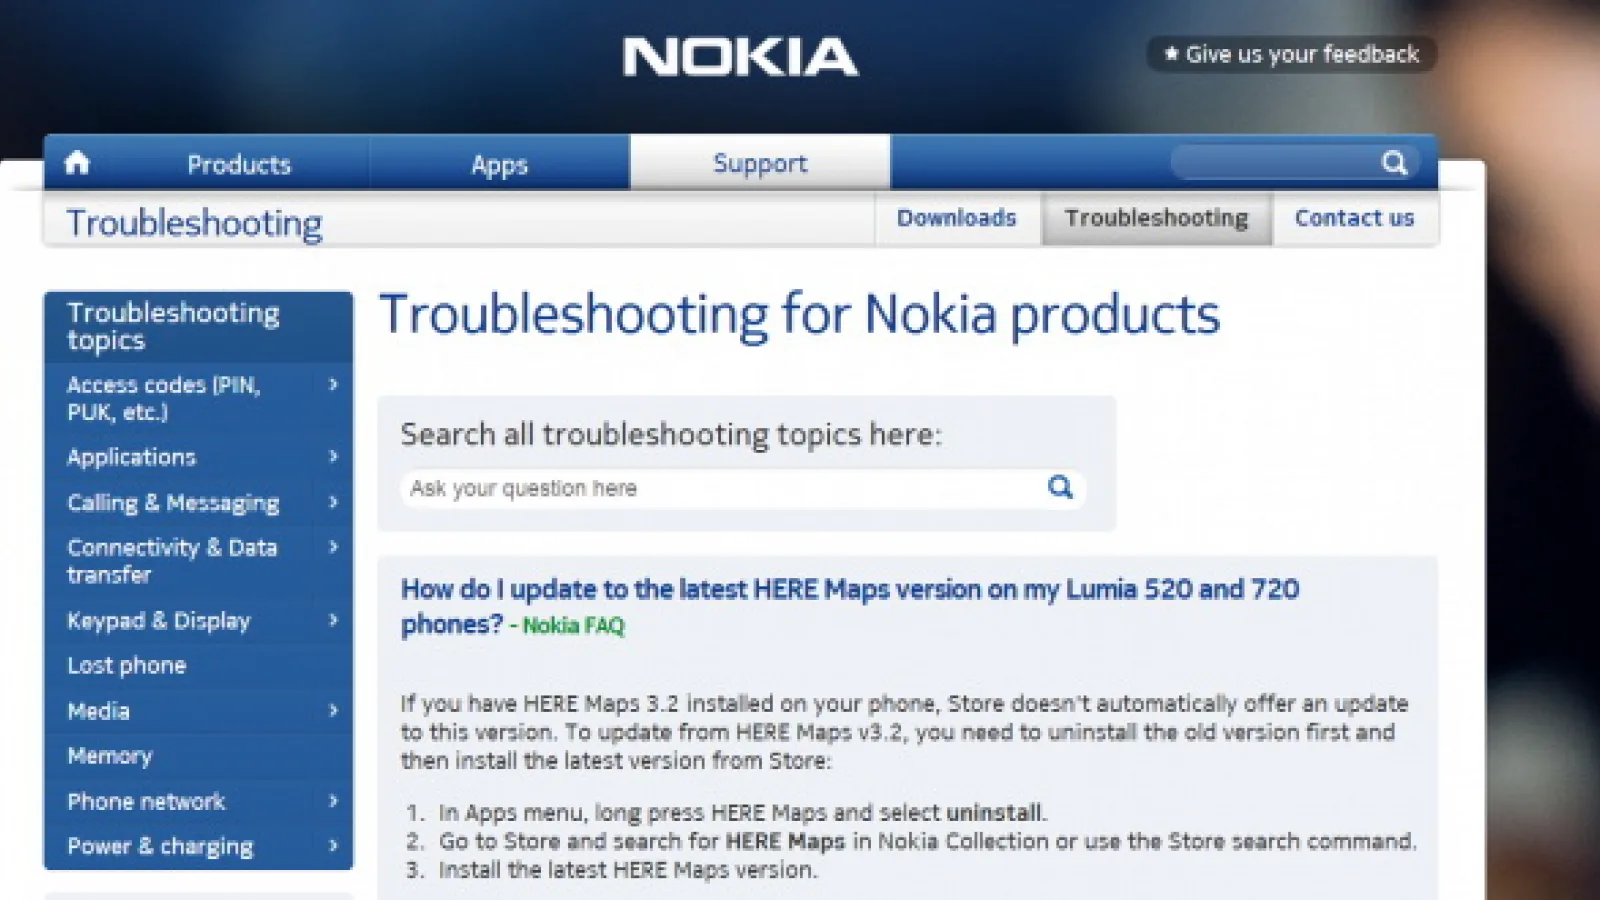1600x900 pixels.
Task: Click paragraph starting 'If you have HERE Maps 3.2'
Action: point(904,732)
